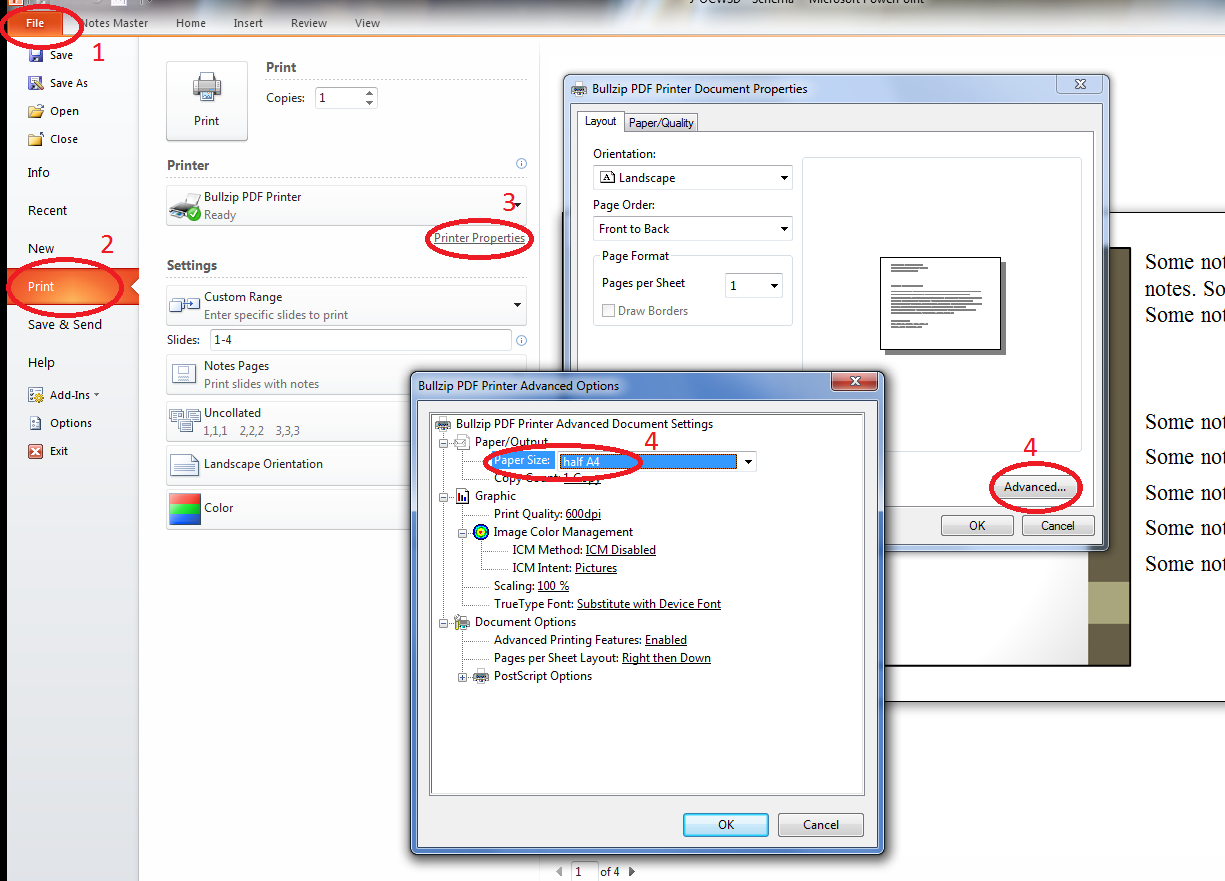Click the Slides 1-4 input field
The width and height of the screenshot is (1225, 881).
pos(360,340)
